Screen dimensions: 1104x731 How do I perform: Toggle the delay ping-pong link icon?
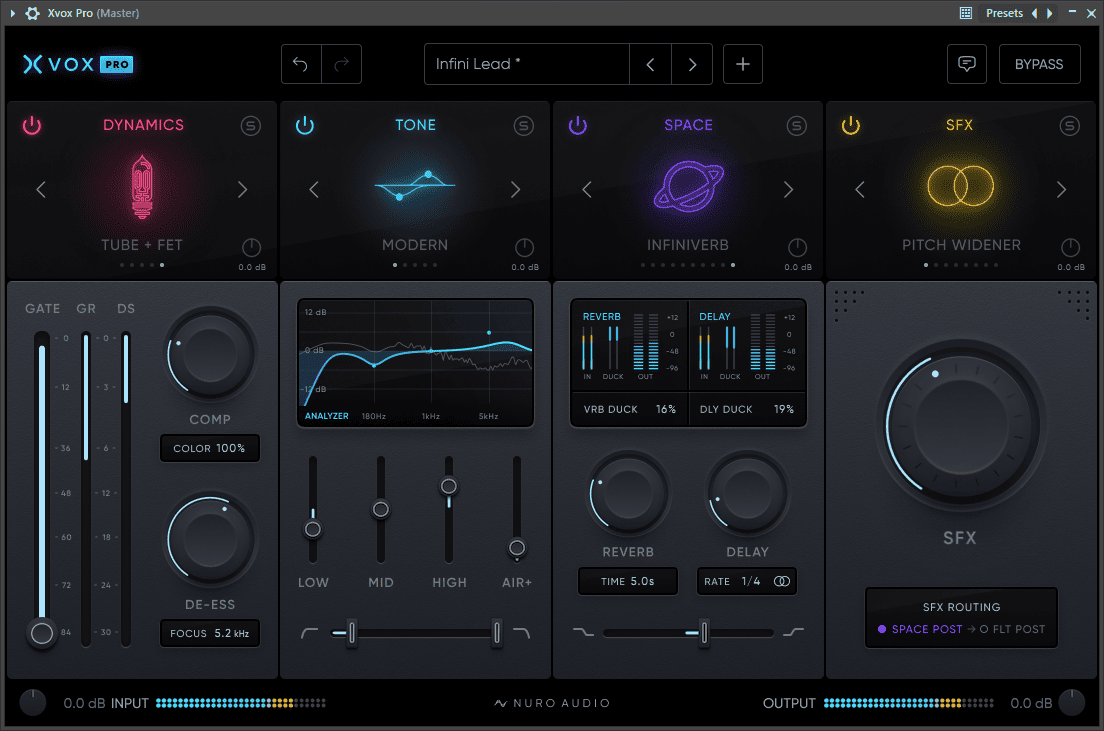click(782, 581)
